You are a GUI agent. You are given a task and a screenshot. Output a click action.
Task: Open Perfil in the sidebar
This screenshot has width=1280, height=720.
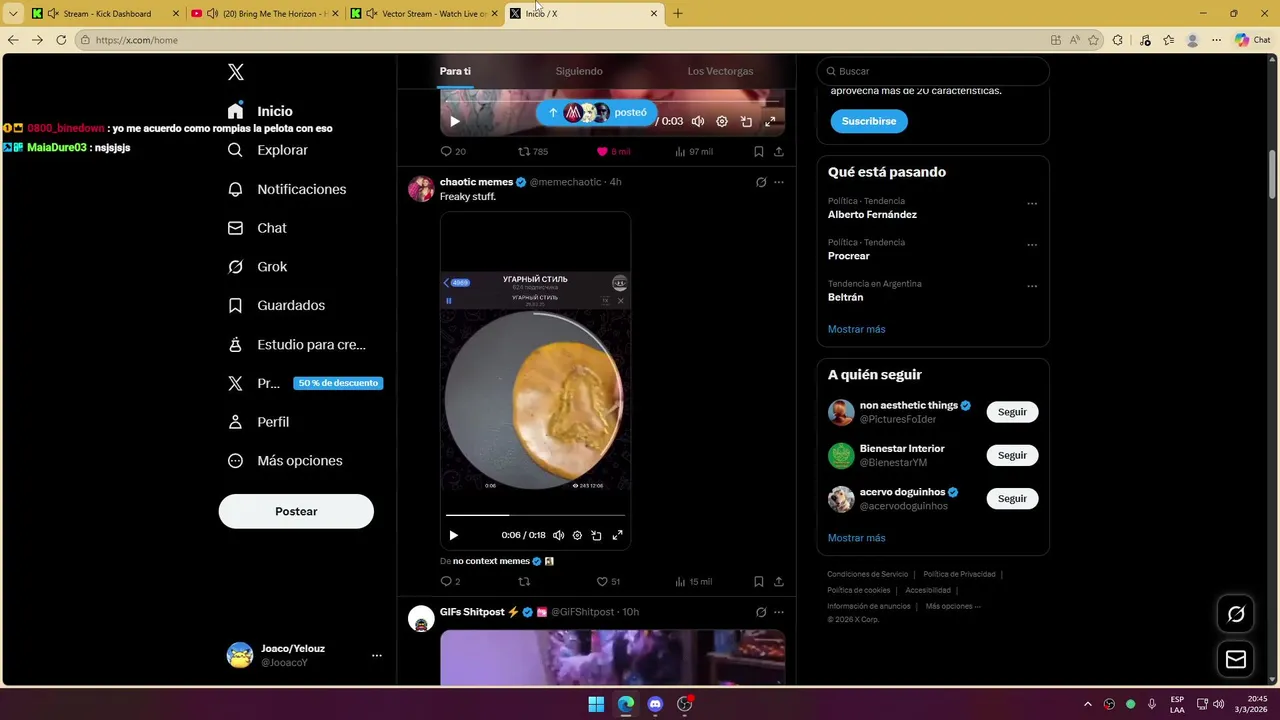[x=258, y=422]
